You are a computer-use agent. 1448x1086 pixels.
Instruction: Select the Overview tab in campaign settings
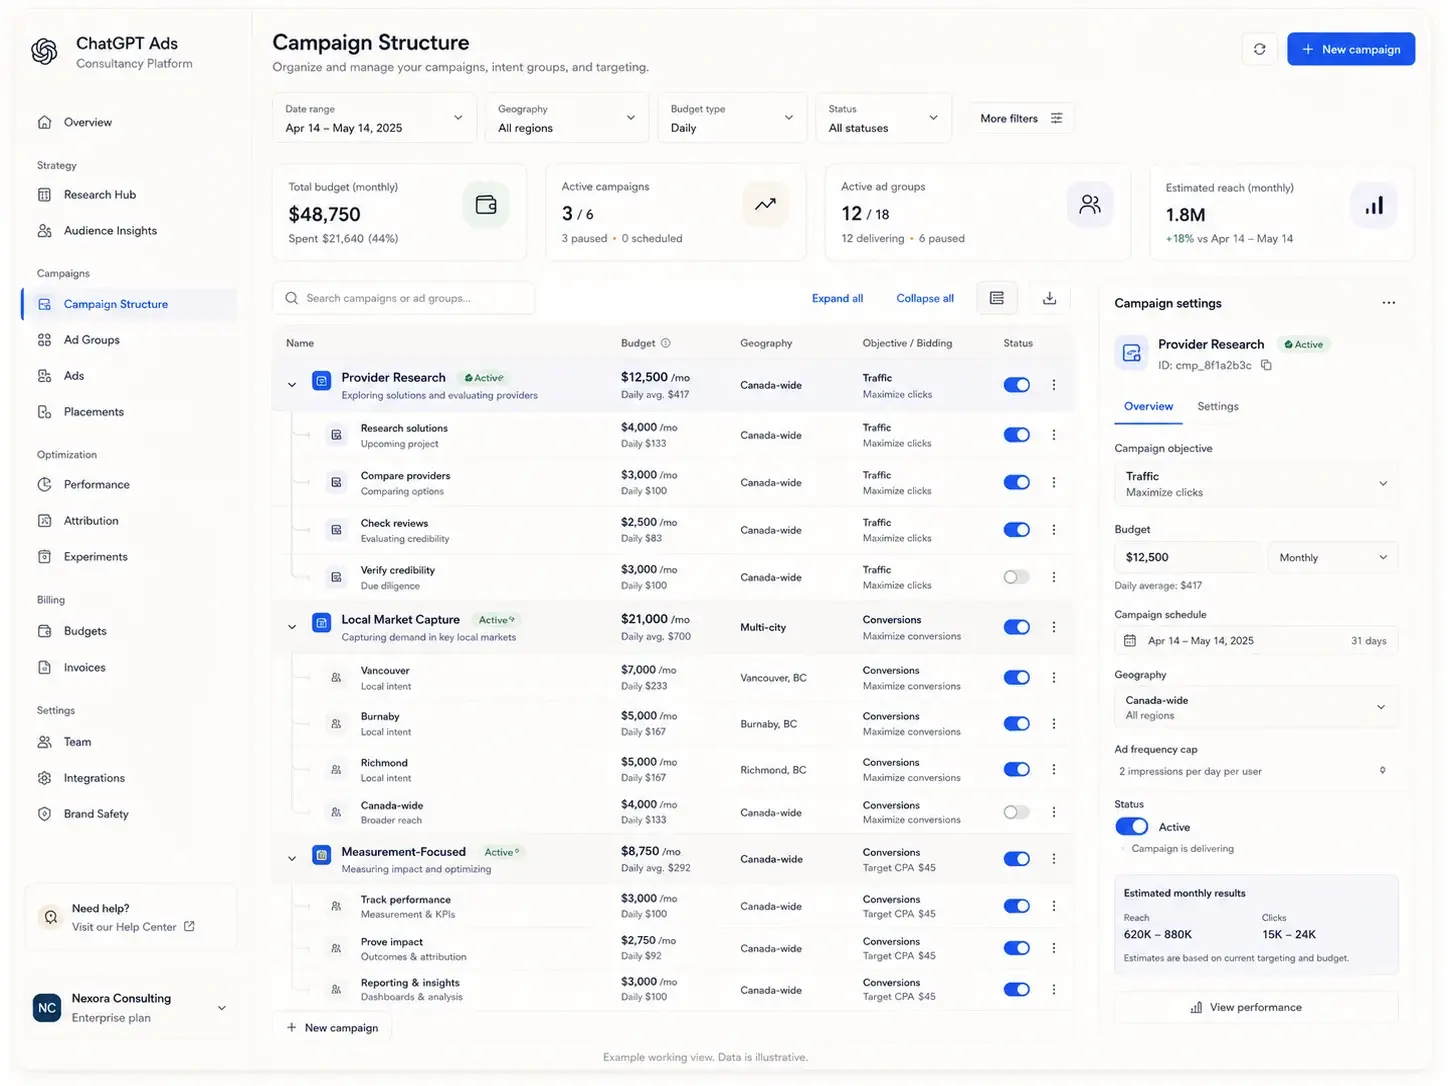click(1148, 406)
